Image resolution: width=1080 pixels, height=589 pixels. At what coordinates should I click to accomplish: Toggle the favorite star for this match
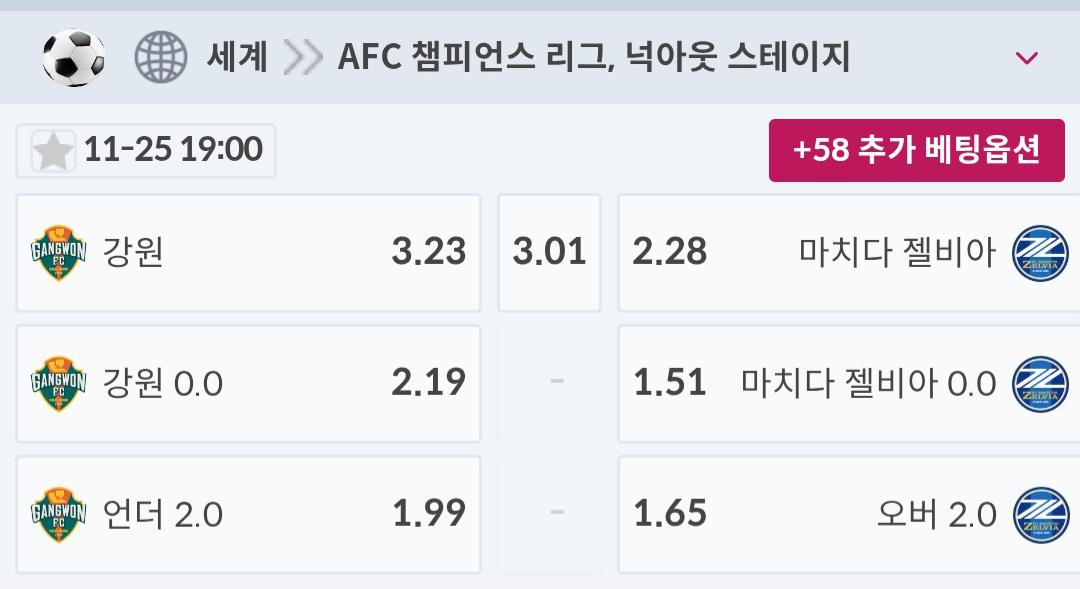coord(53,152)
